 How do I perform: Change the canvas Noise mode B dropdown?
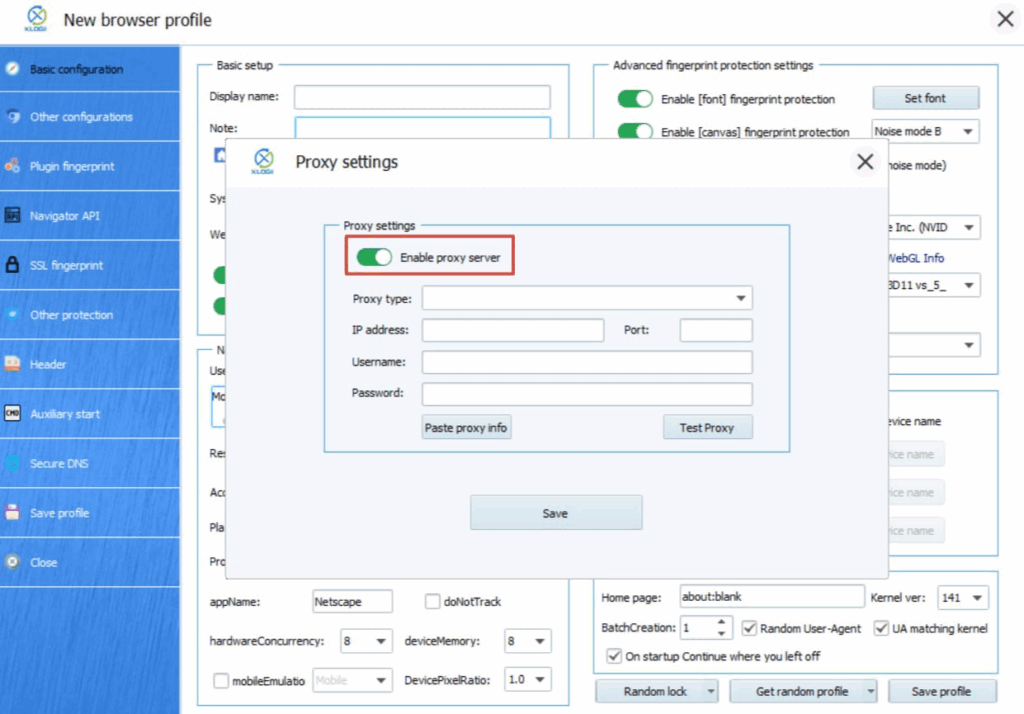pyautogui.click(x=968, y=130)
